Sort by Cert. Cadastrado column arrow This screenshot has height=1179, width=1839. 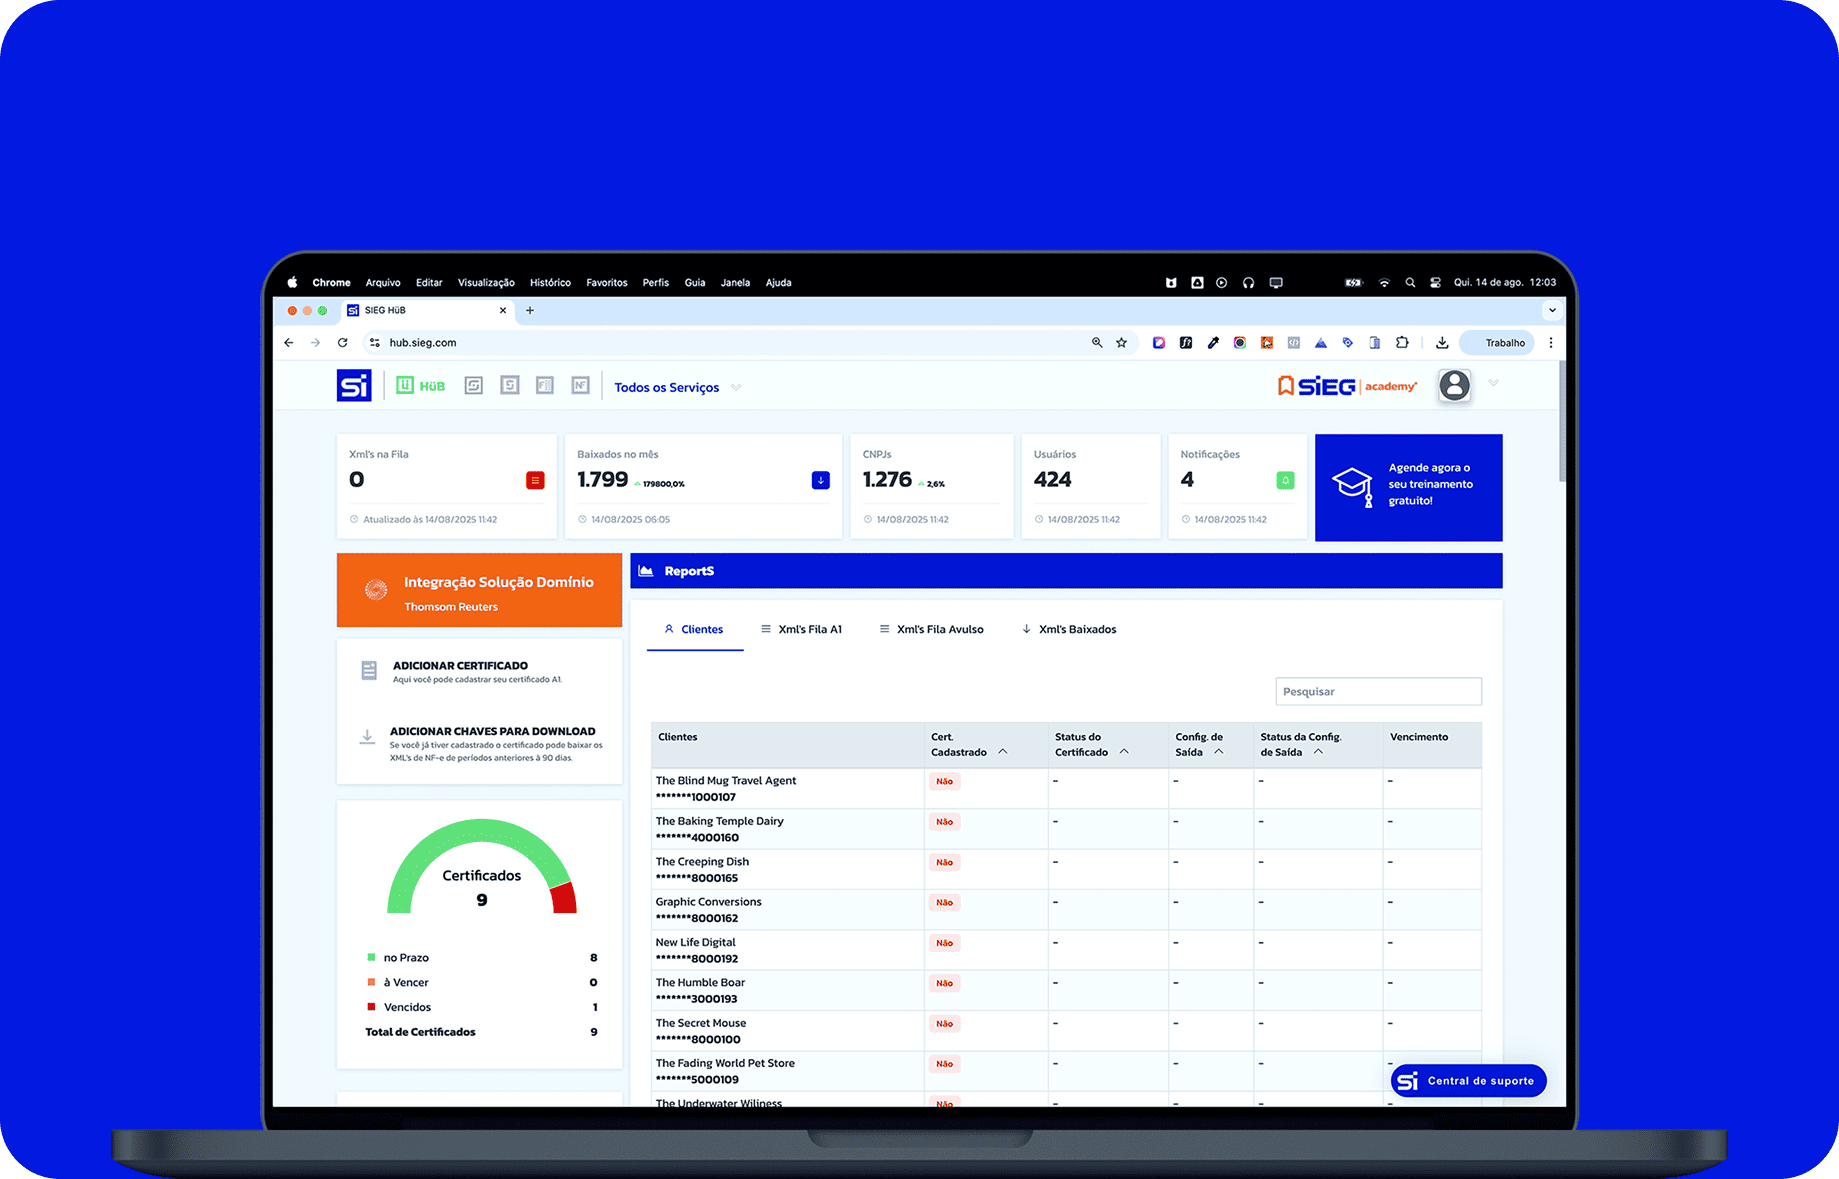[1003, 752]
